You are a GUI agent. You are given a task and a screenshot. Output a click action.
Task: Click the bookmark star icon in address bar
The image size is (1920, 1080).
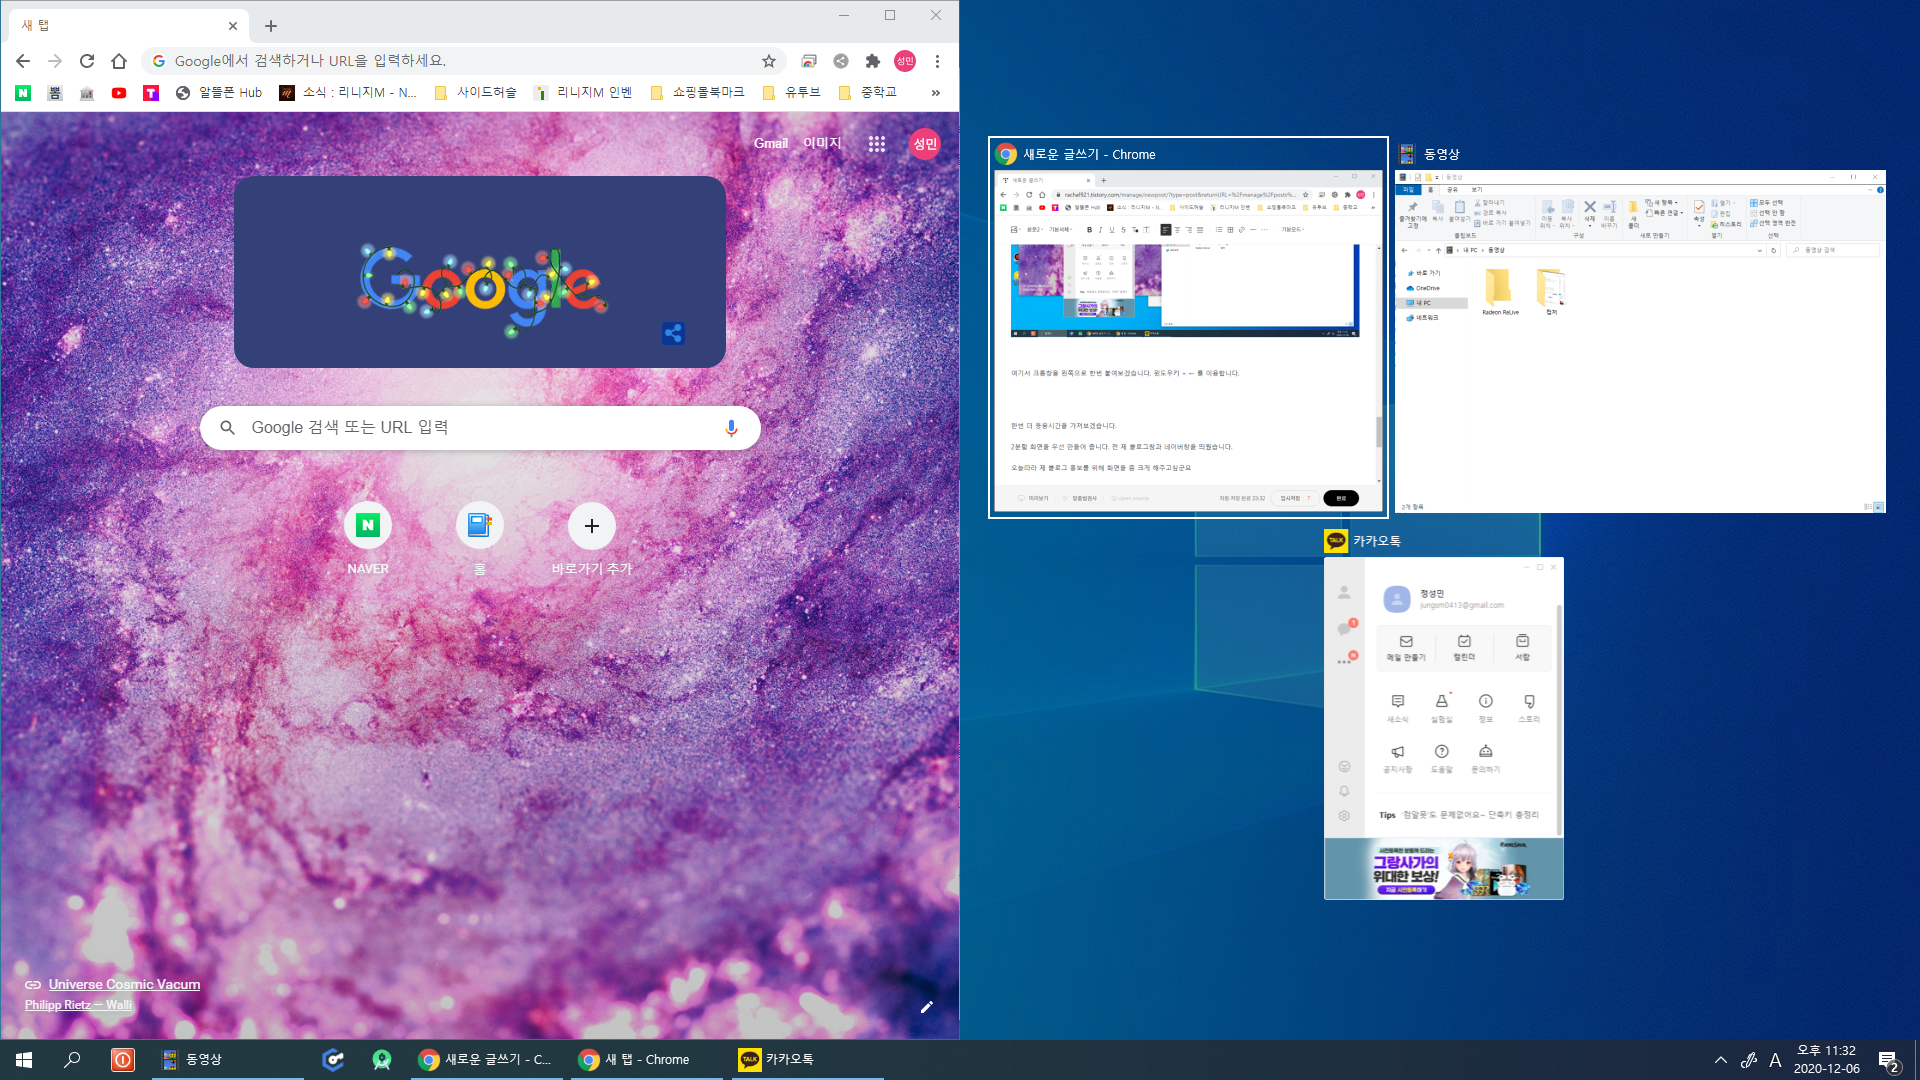click(x=768, y=61)
